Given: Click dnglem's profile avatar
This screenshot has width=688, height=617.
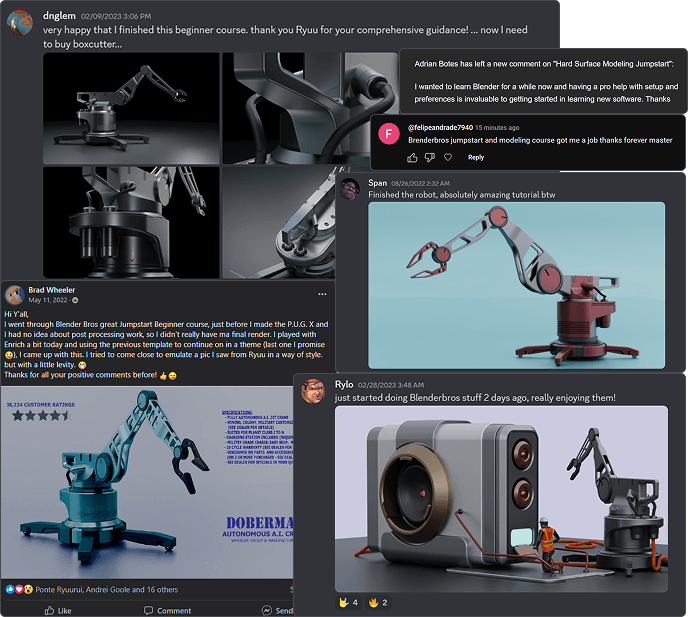Looking at the screenshot, I should pyautogui.click(x=20, y=22).
